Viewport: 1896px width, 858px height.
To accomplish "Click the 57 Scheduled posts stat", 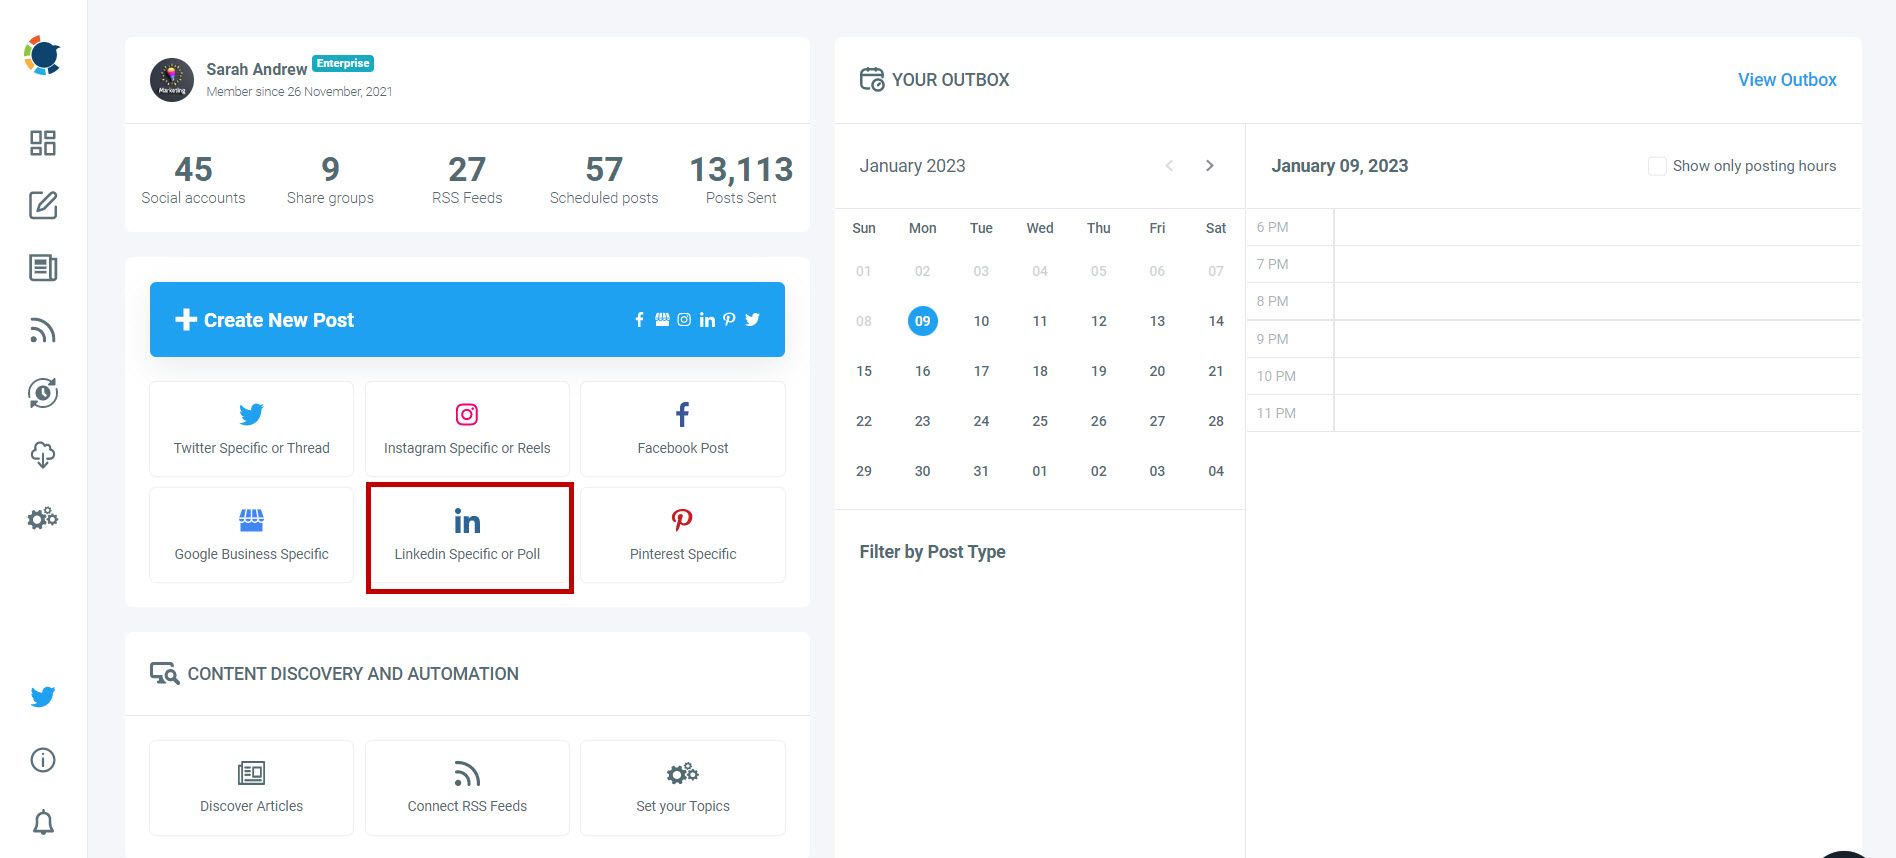I will click(x=604, y=179).
